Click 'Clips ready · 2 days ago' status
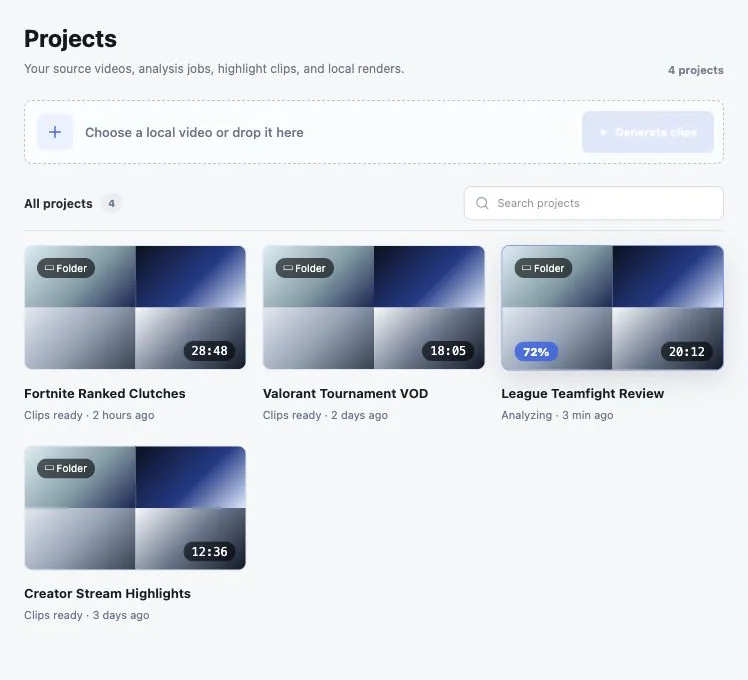 pos(325,415)
